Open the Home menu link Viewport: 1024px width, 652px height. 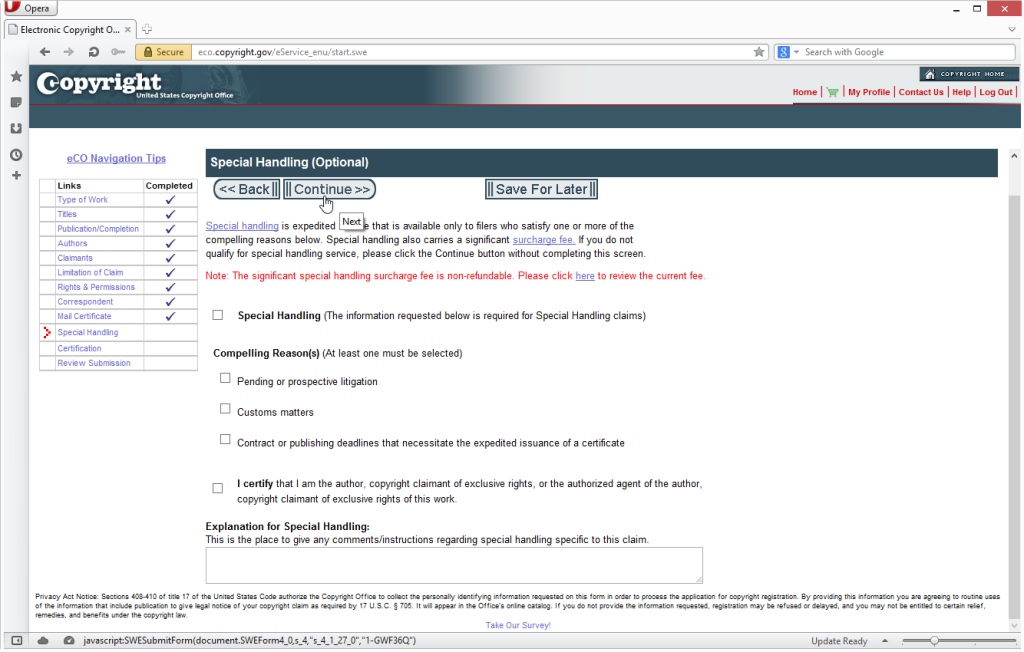point(805,92)
